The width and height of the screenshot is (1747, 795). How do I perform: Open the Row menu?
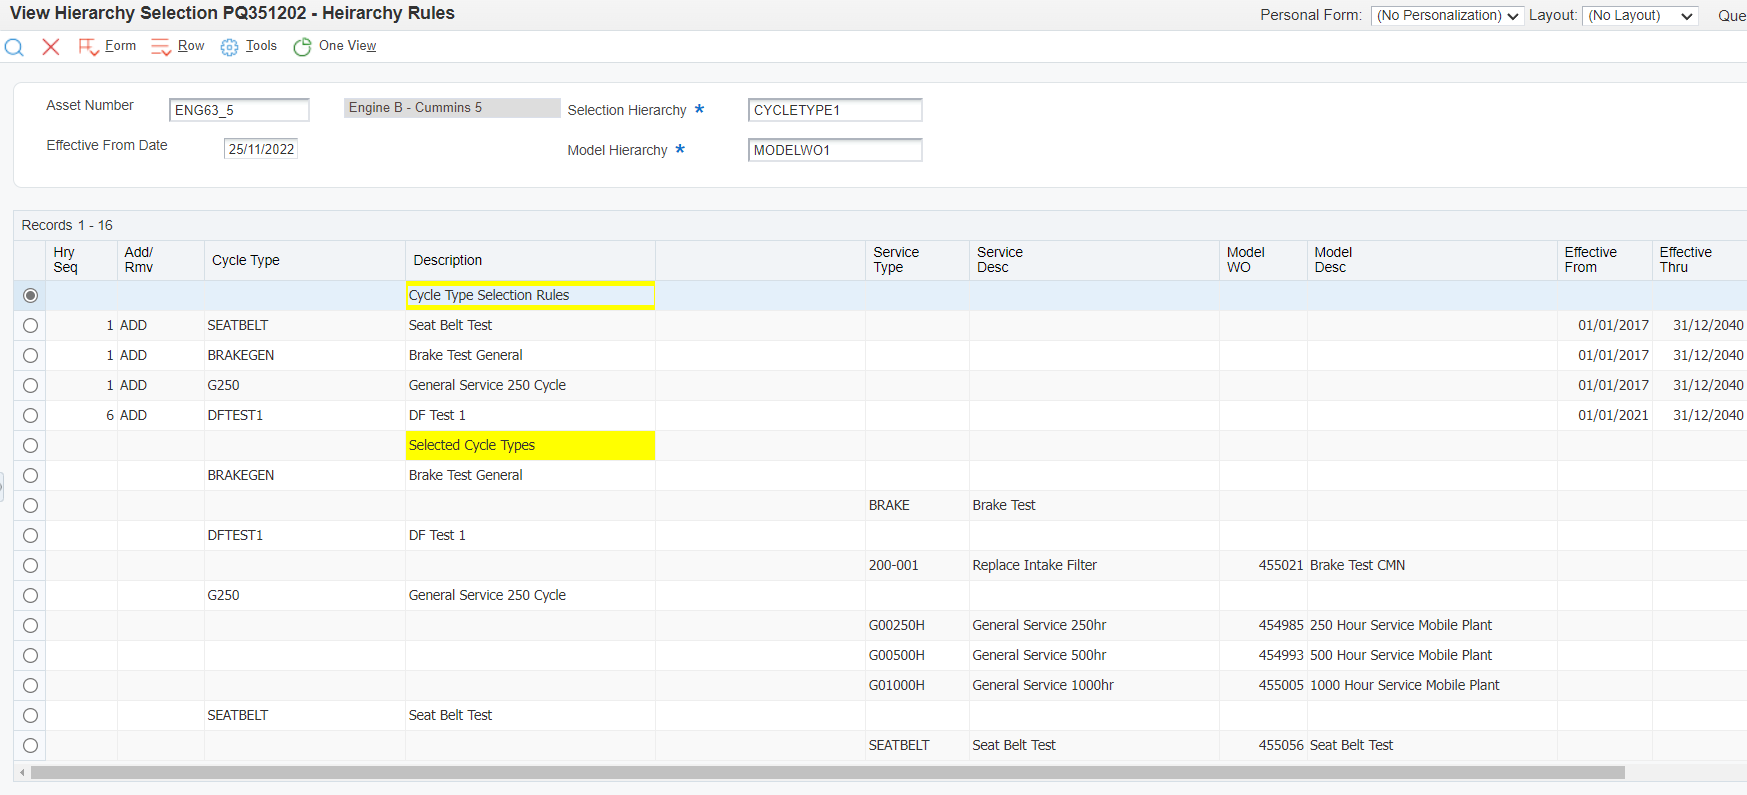tap(191, 46)
